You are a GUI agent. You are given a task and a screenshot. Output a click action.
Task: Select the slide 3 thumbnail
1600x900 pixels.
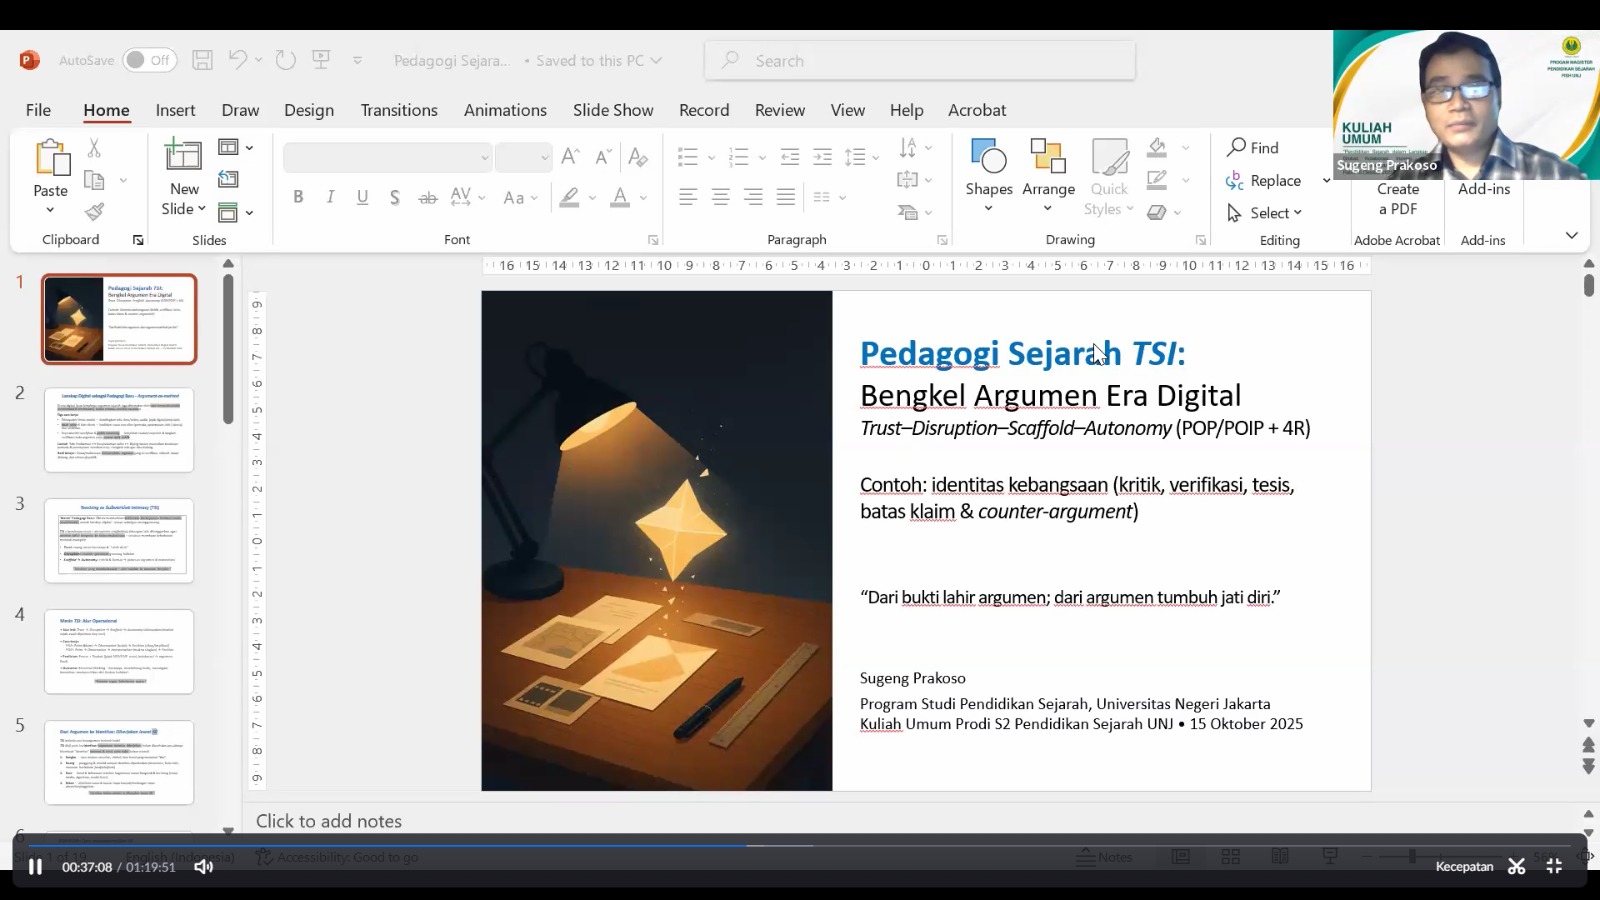[119, 541]
